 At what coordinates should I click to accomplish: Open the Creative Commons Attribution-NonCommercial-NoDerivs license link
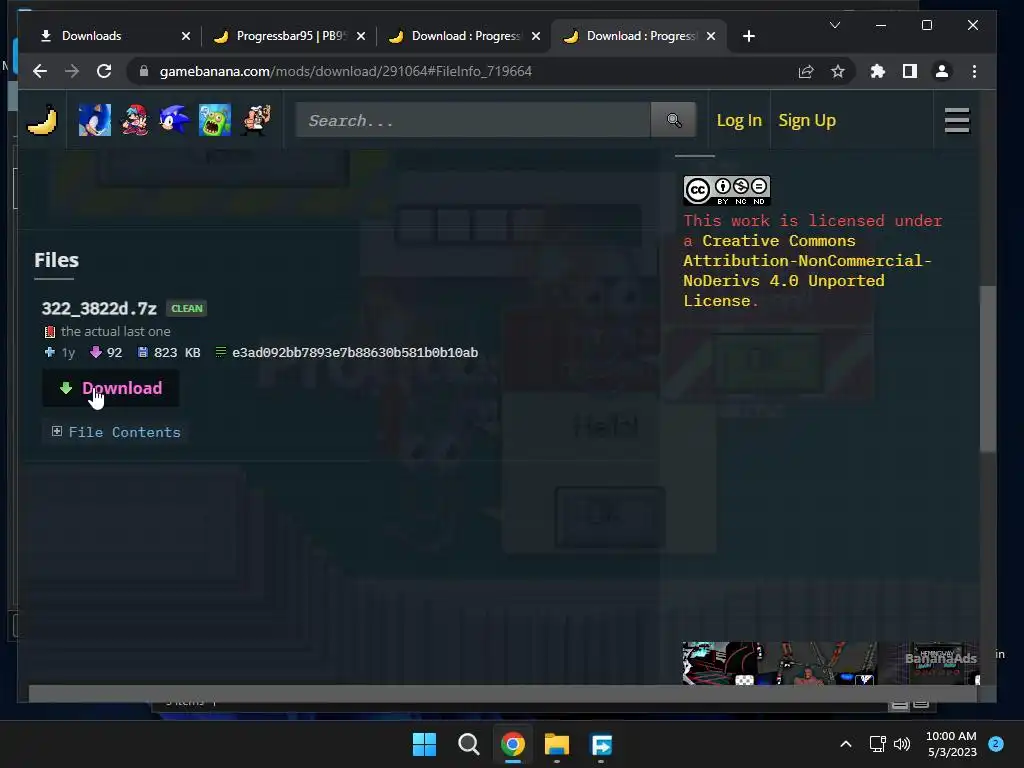click(807, 270)
